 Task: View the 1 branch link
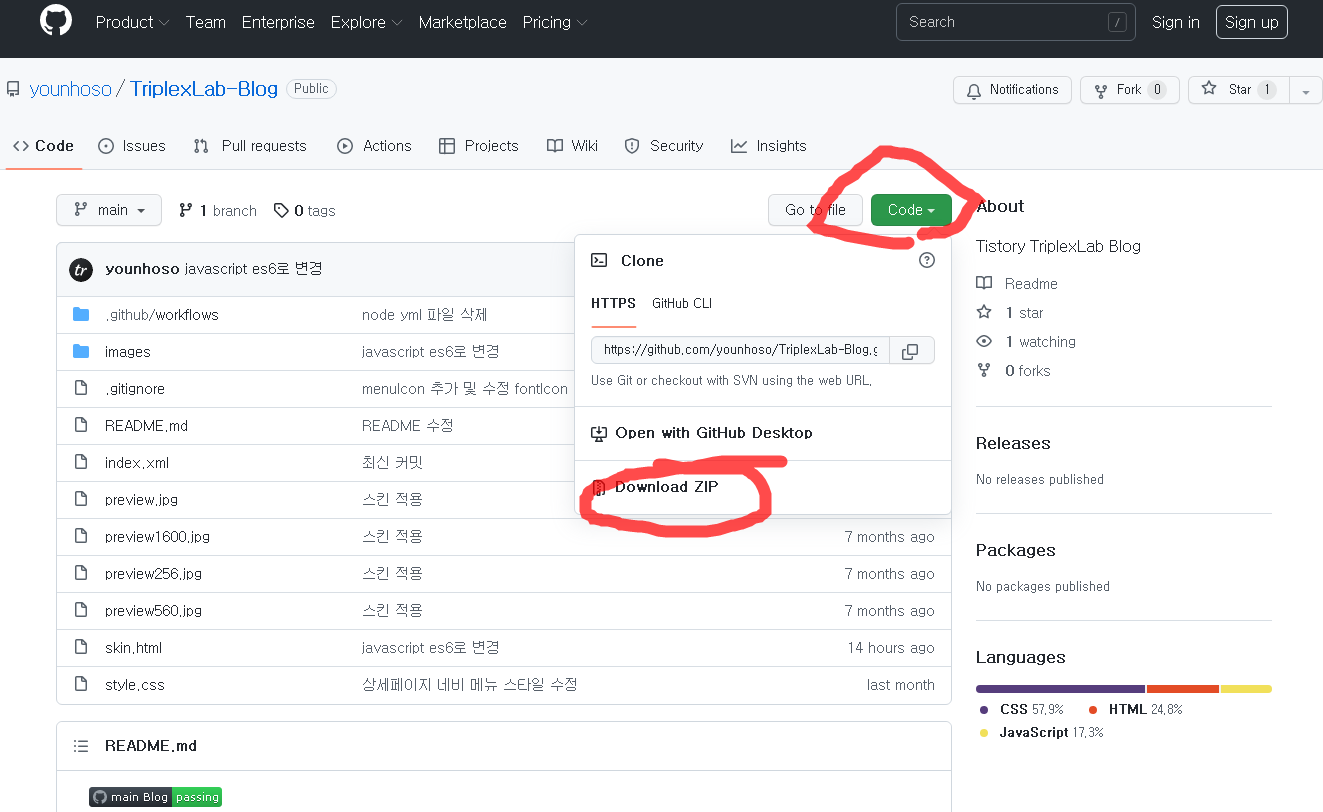pyautogui.click(x=218, y=211)
